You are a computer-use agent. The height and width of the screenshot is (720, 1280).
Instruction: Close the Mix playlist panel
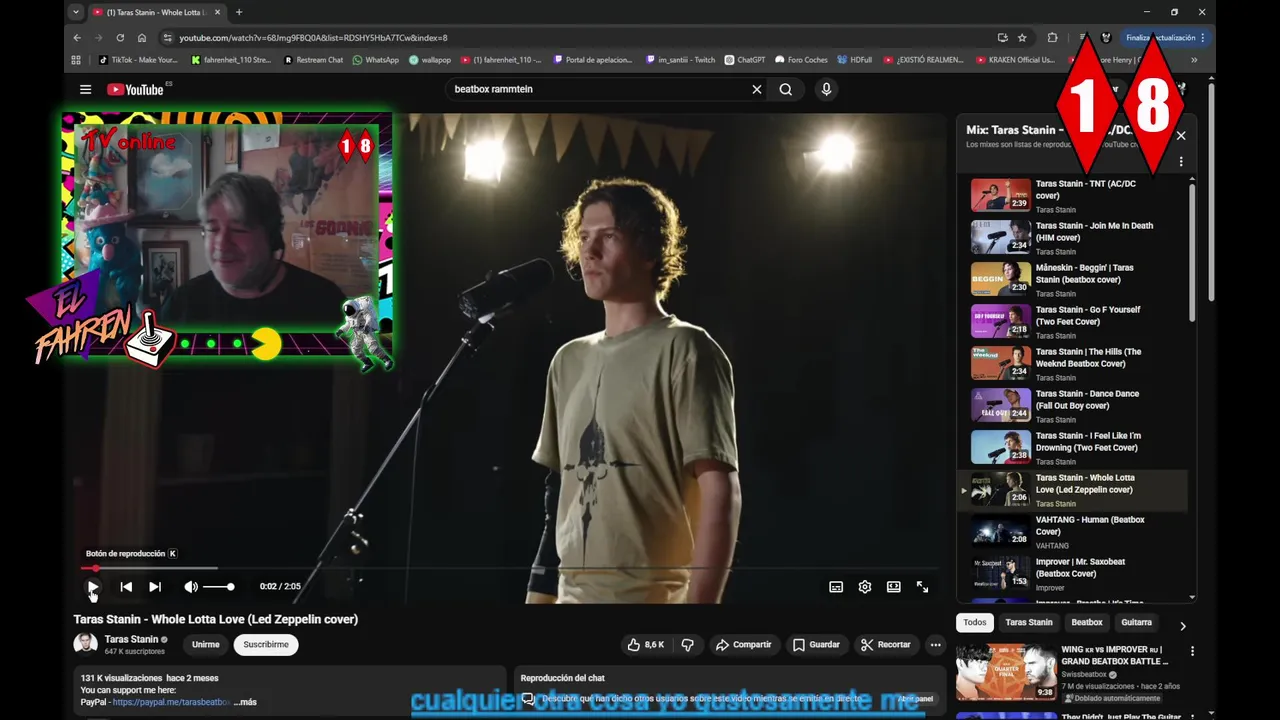click(x=1181, y=135)
